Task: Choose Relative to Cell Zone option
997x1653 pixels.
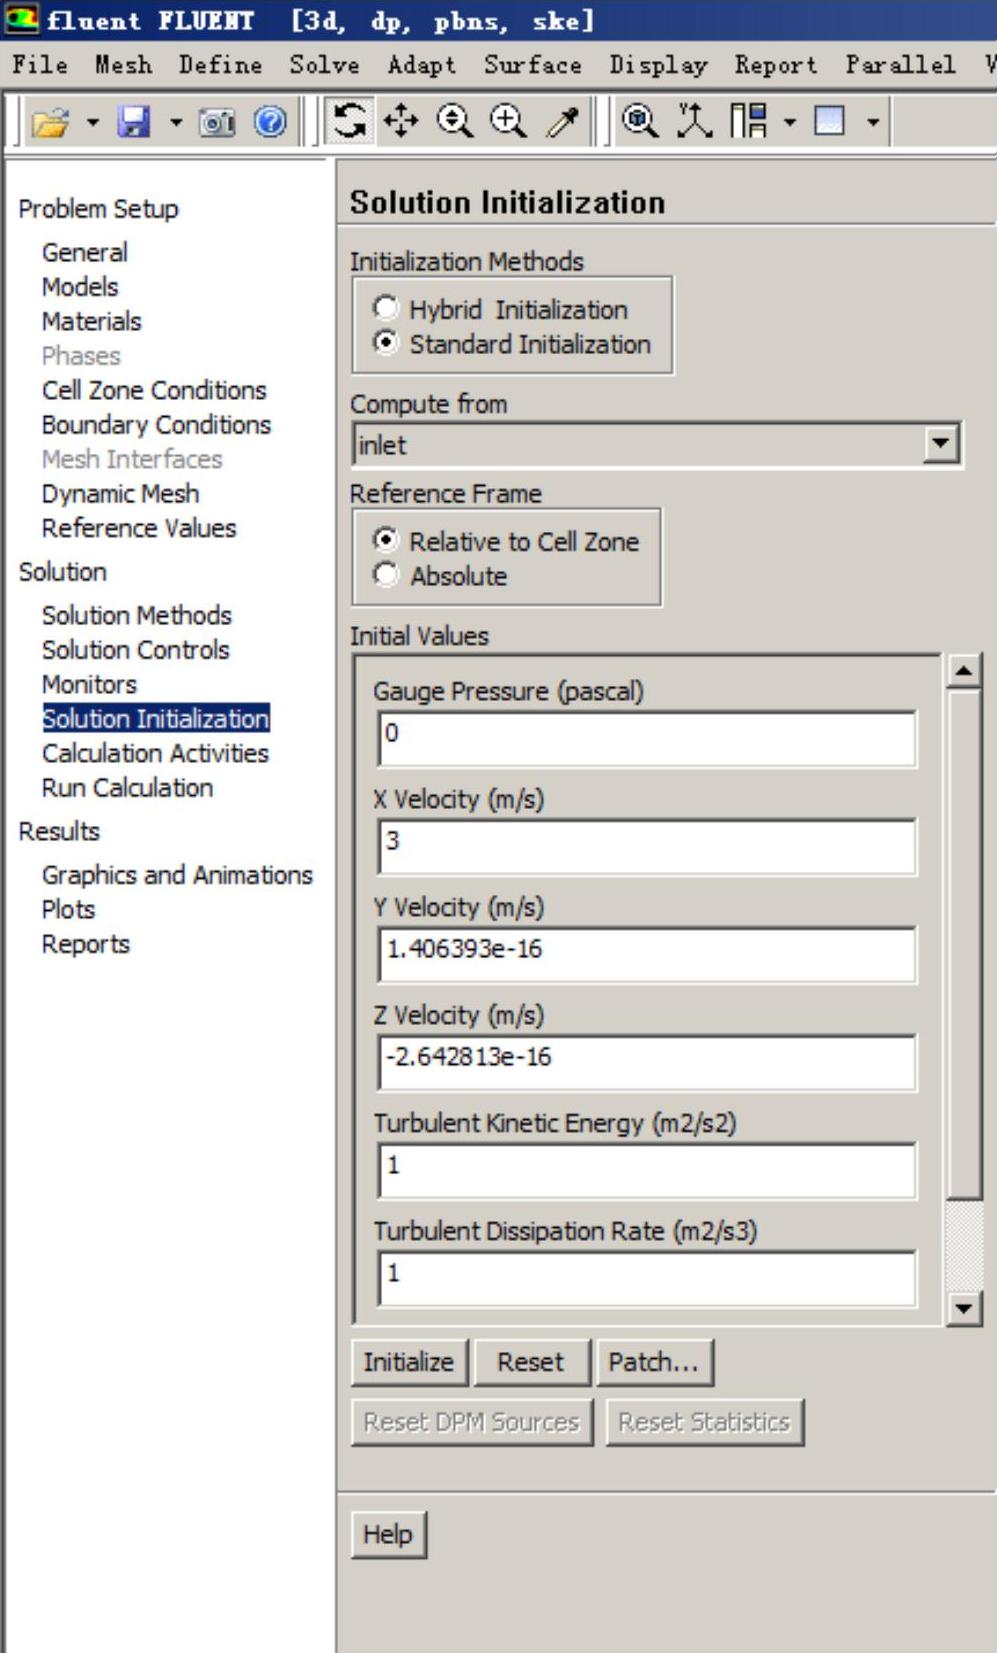Action: pyautogui.click(x=386, y=540)
